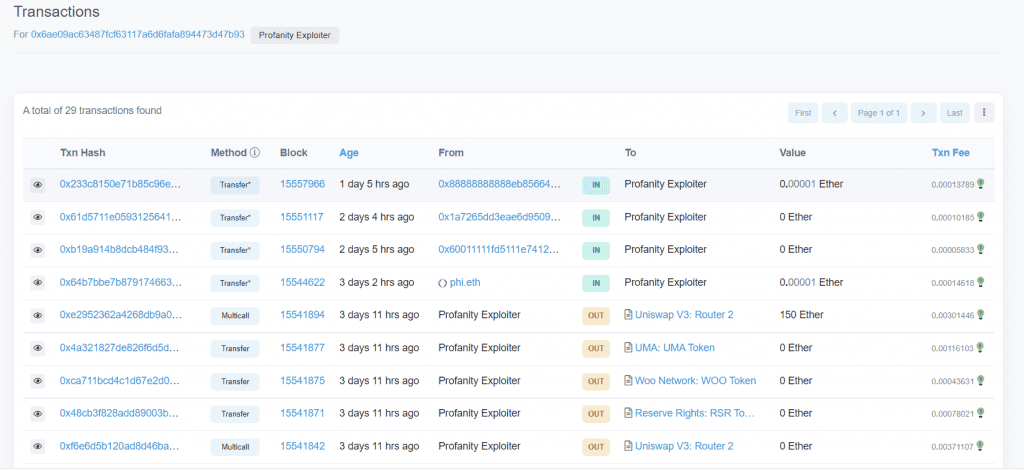Image resolution: width=1024 pixels, height=471 pixels.
Task: Preview transaction 0x64b7bbe7b879174663 with eye icon
Action: pyautogui.click(x=38, y=283)
